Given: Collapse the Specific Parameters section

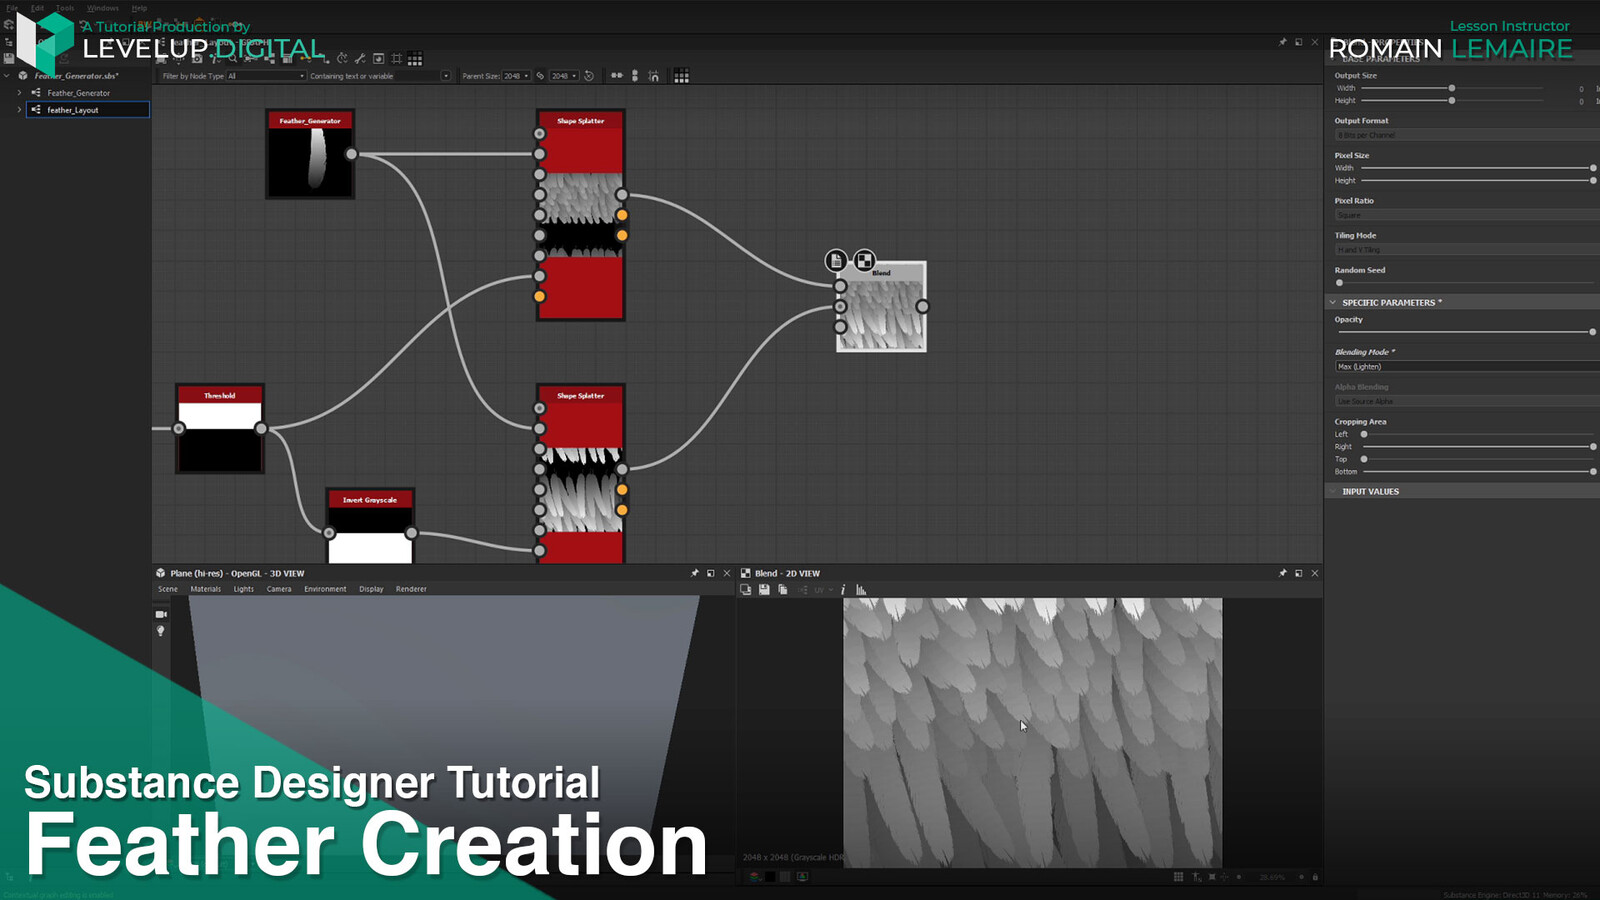Looking at the screenshot, I should (x=1333, y=302).
